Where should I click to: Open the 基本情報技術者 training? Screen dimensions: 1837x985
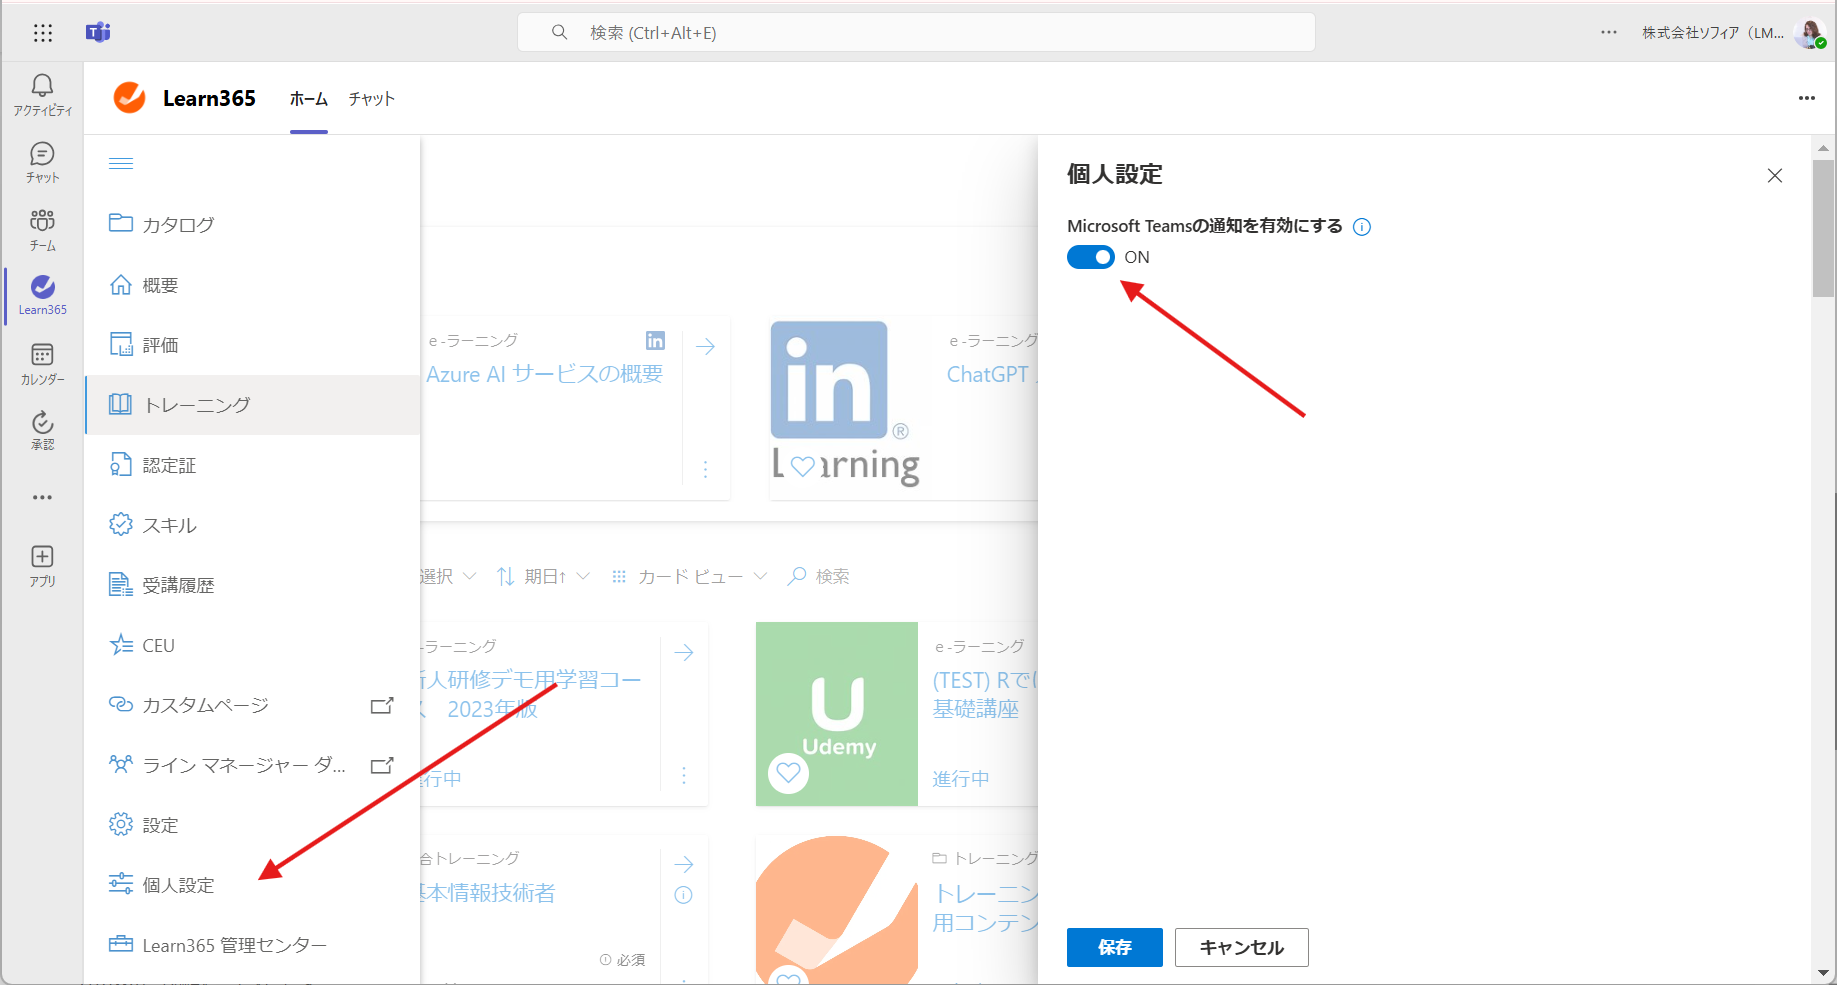tap(487, 892)
